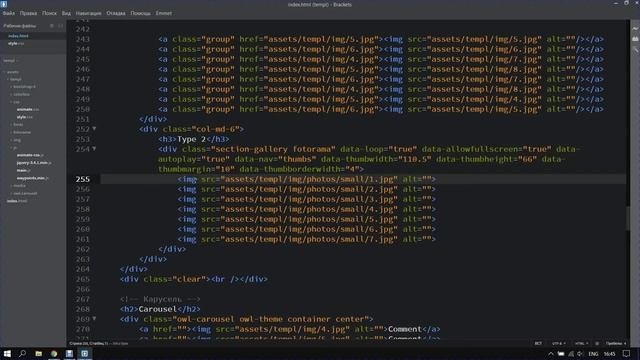Click line number 243 in gutter

(82, 39)
